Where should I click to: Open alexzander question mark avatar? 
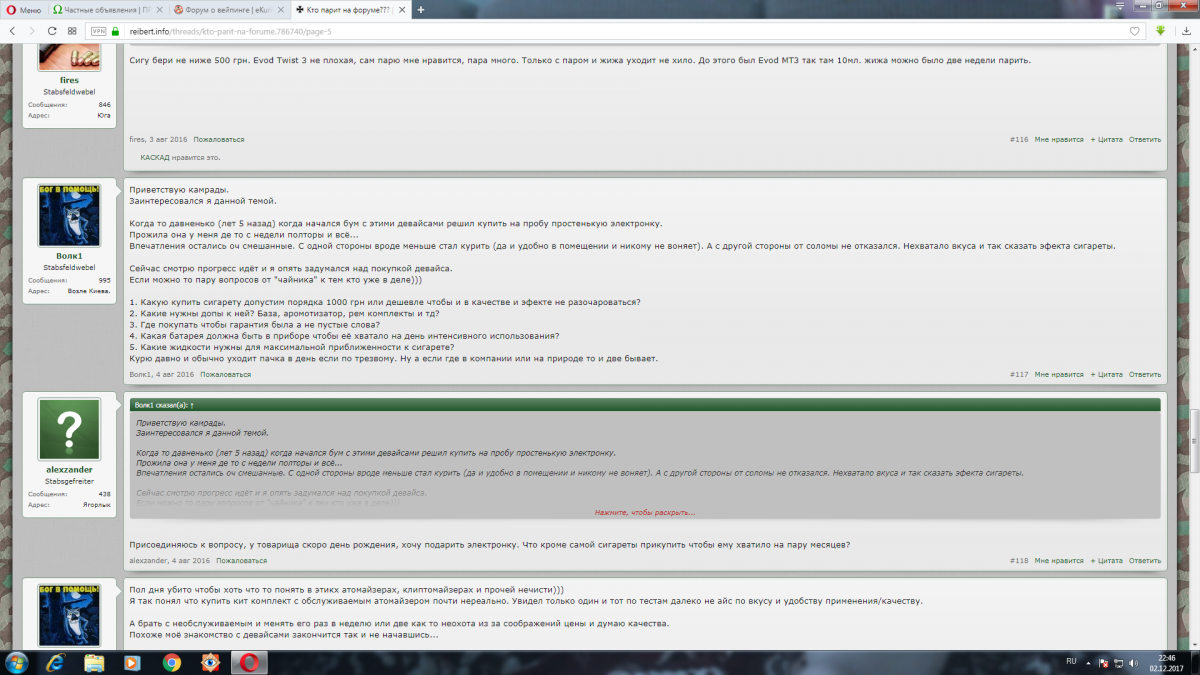[69, 429]
